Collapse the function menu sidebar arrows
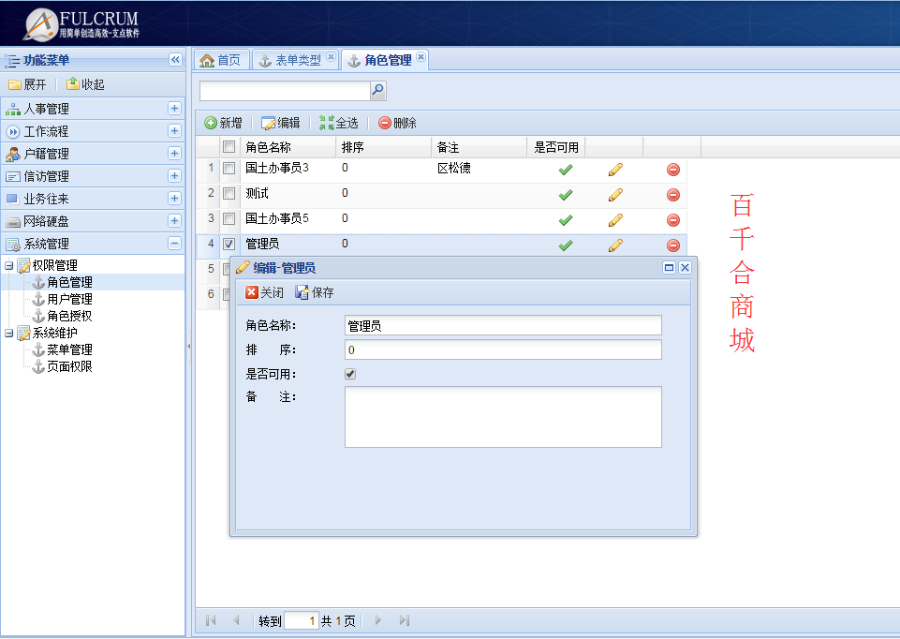 [176, 60]
